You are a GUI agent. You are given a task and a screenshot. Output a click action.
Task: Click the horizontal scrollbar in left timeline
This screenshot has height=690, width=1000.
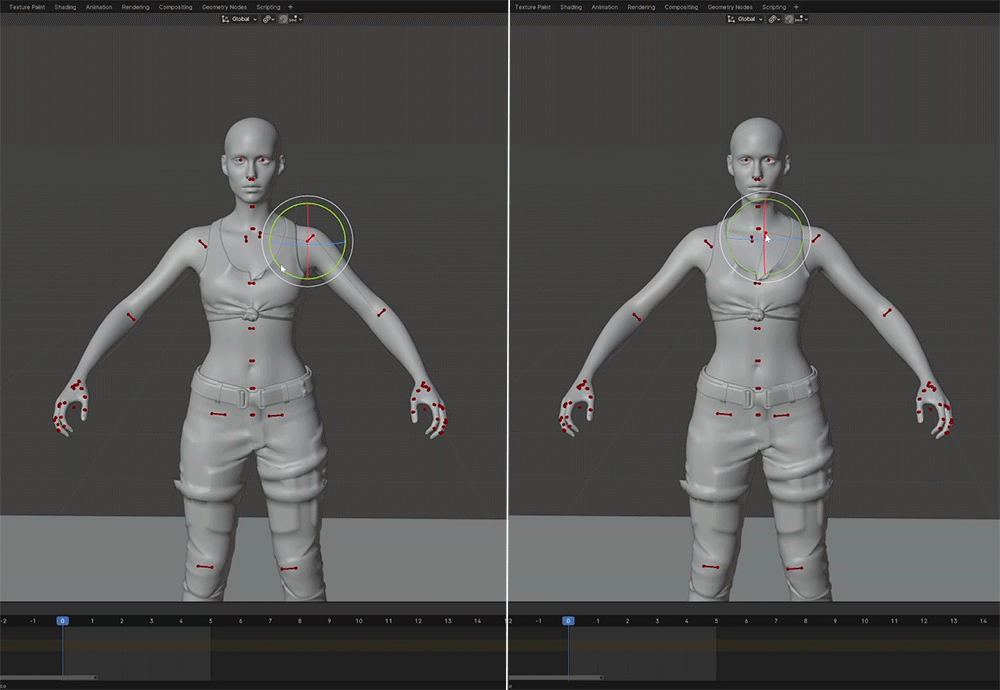coord(48,677)
